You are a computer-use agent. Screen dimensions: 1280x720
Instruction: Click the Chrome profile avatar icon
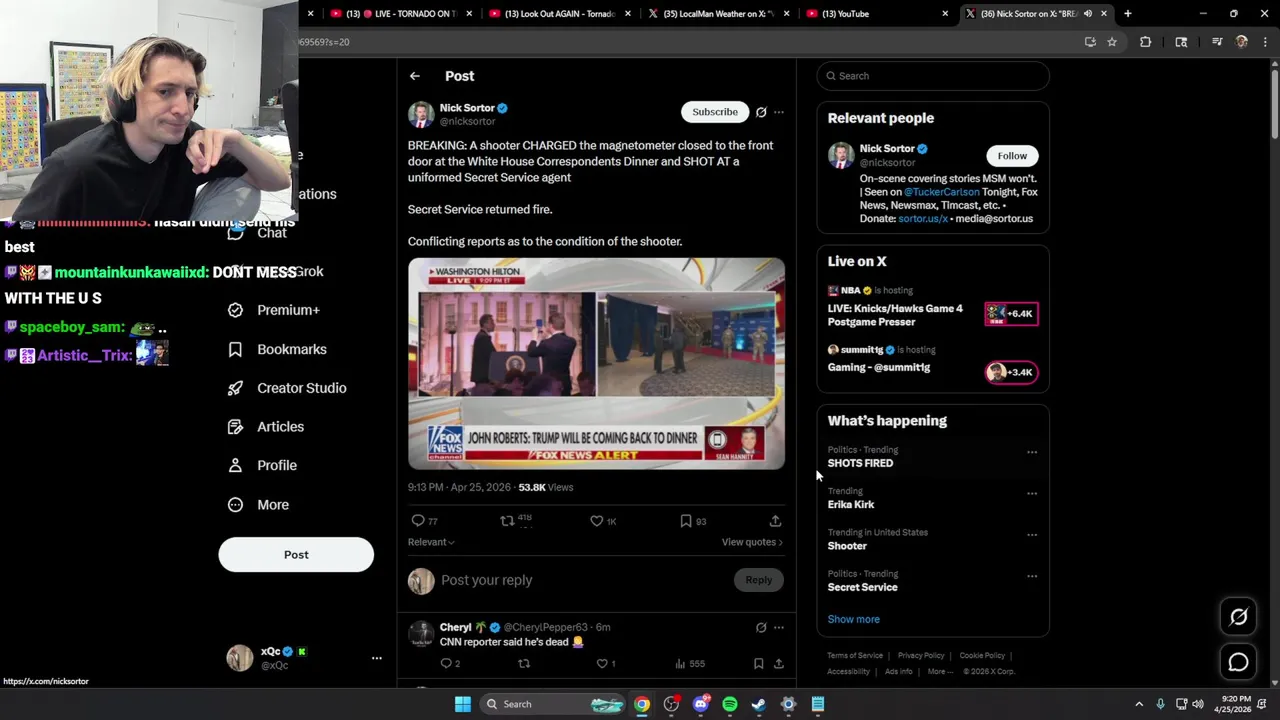point(1242,42)
